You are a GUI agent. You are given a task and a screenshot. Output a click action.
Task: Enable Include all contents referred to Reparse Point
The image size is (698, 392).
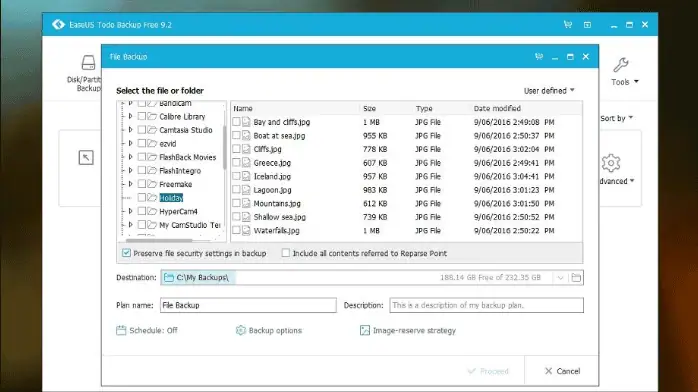point(286,253)
